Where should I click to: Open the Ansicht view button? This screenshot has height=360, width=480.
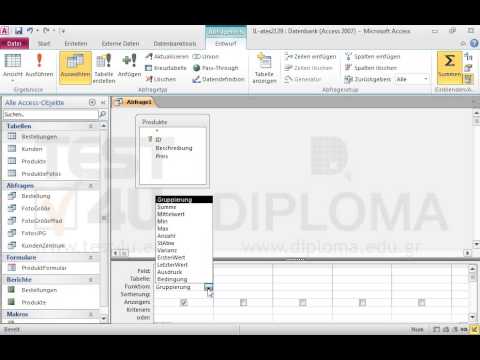[13, 66]
